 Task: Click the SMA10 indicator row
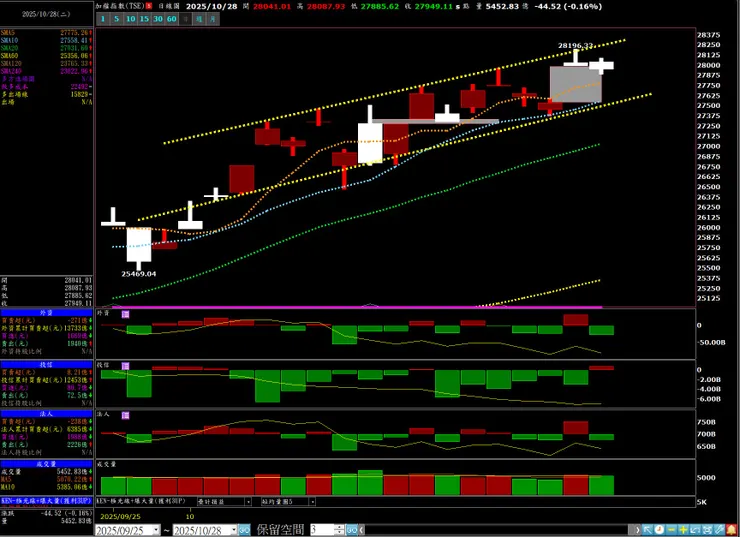(x=46, y=41)
